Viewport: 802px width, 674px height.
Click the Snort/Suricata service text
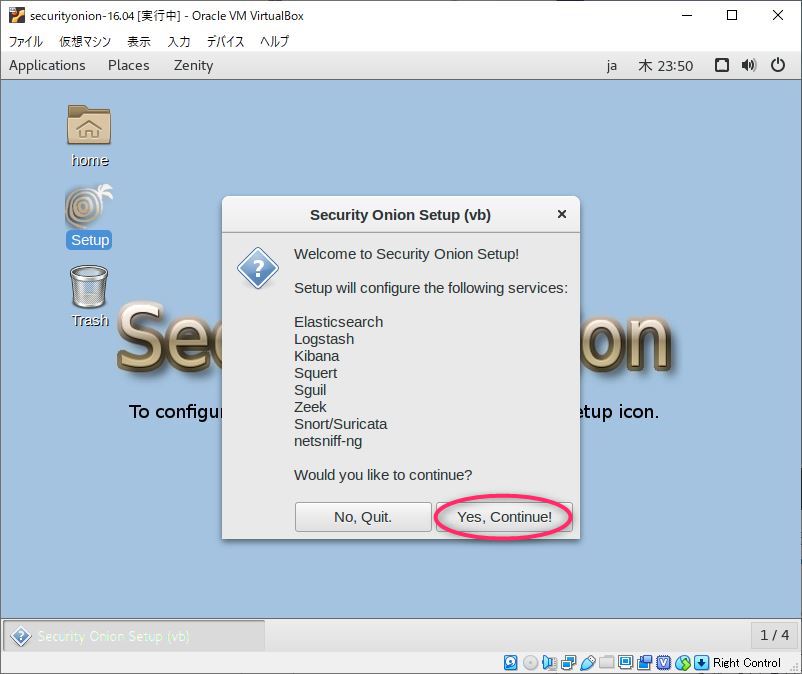tap(340, 423)
